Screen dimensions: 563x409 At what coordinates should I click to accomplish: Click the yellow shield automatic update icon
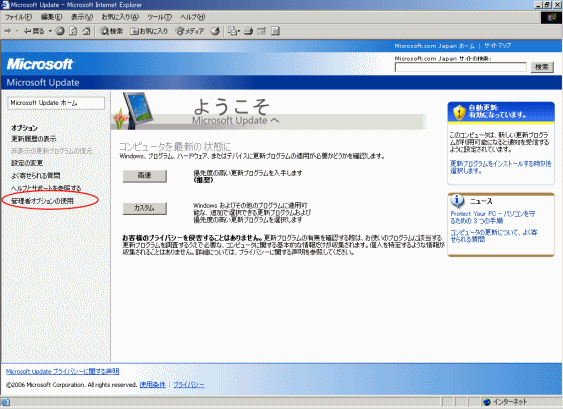pos(459,112)
